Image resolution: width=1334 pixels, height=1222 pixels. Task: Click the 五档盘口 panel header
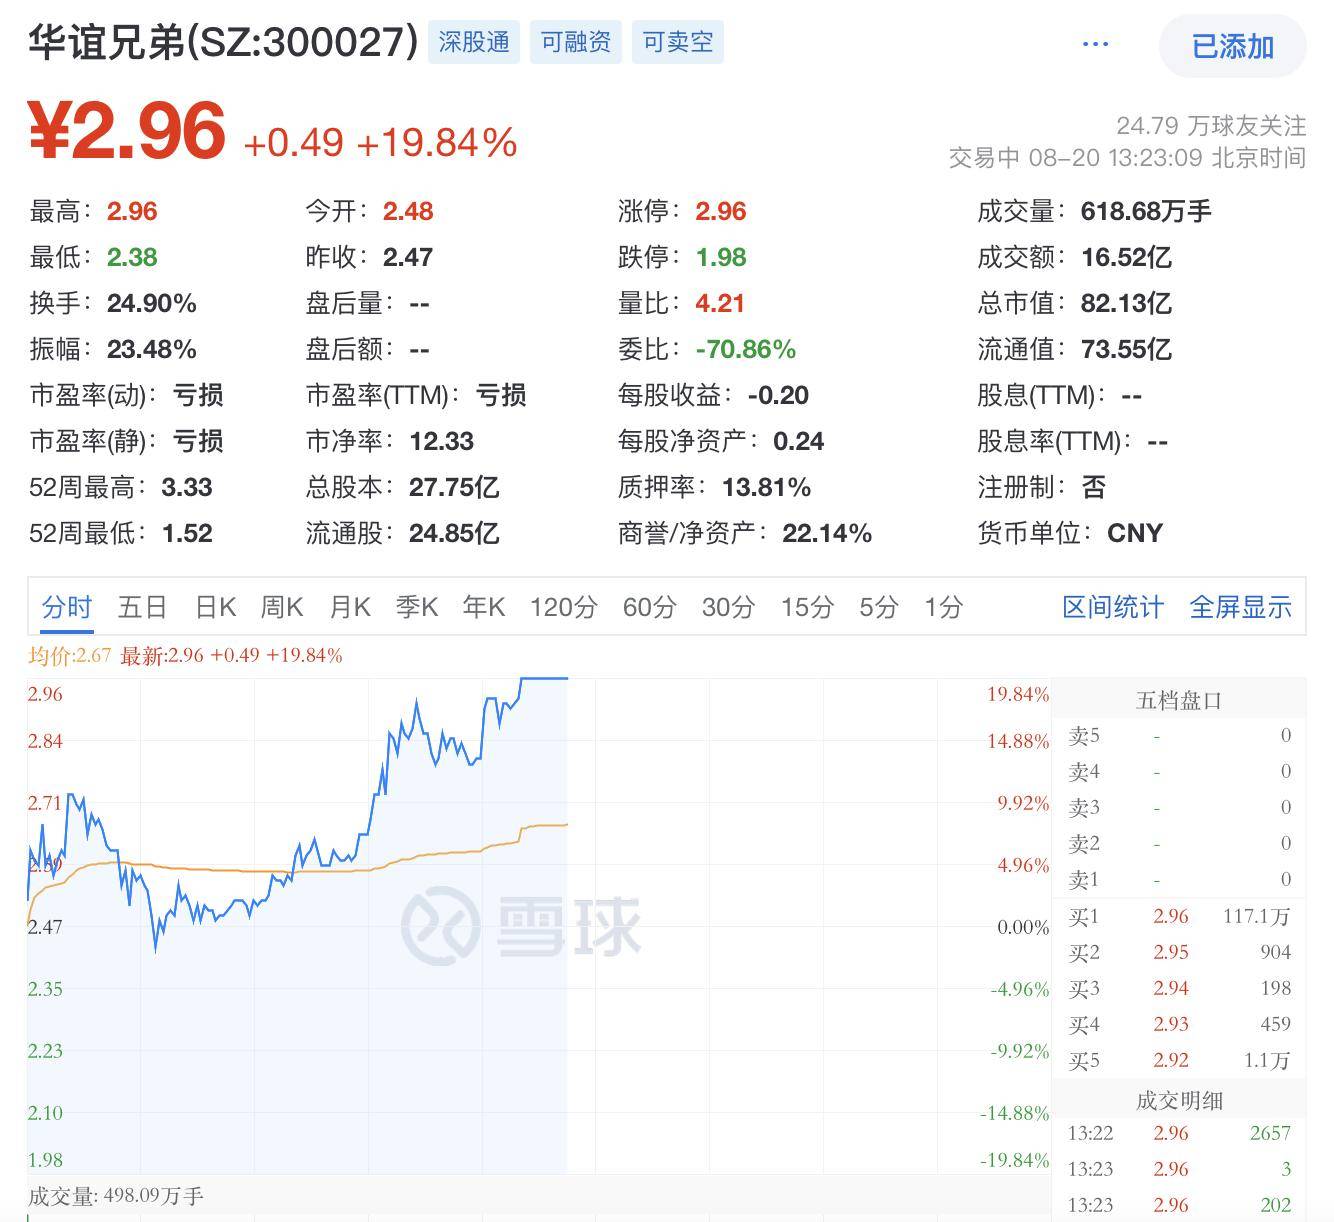pyautogui.click(x=1179, y=701)
